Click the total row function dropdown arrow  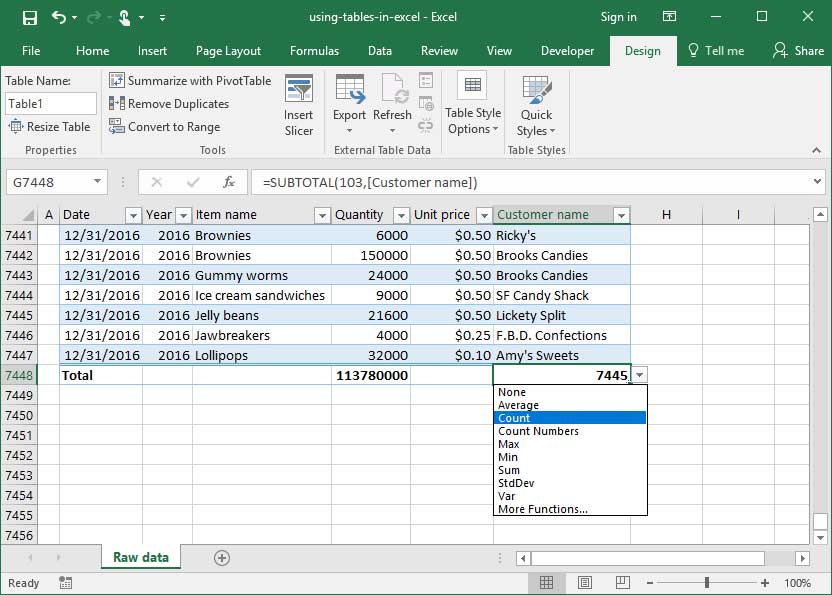tap(640, 375)
